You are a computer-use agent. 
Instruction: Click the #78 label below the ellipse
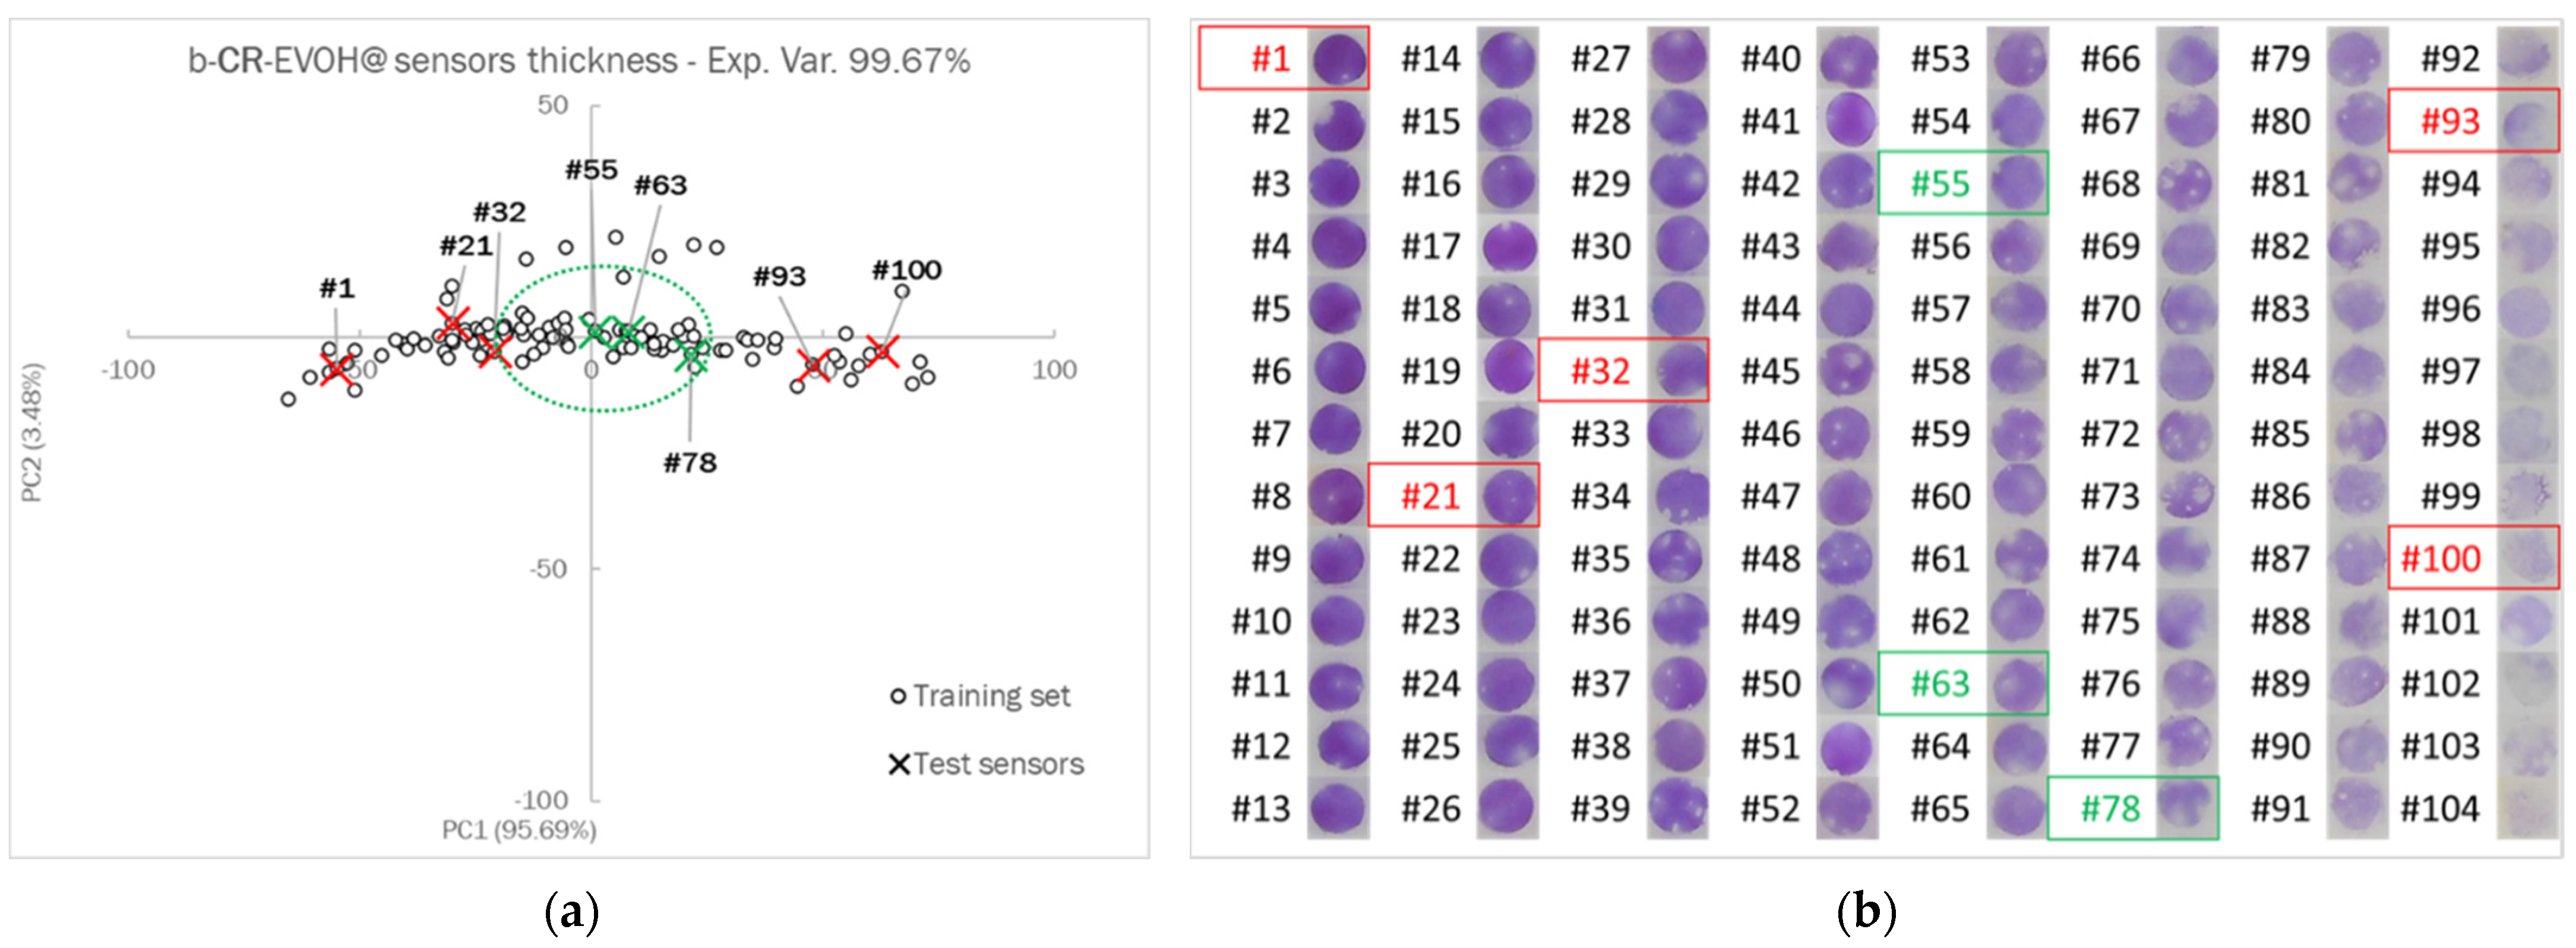click(x=690, y=463)
